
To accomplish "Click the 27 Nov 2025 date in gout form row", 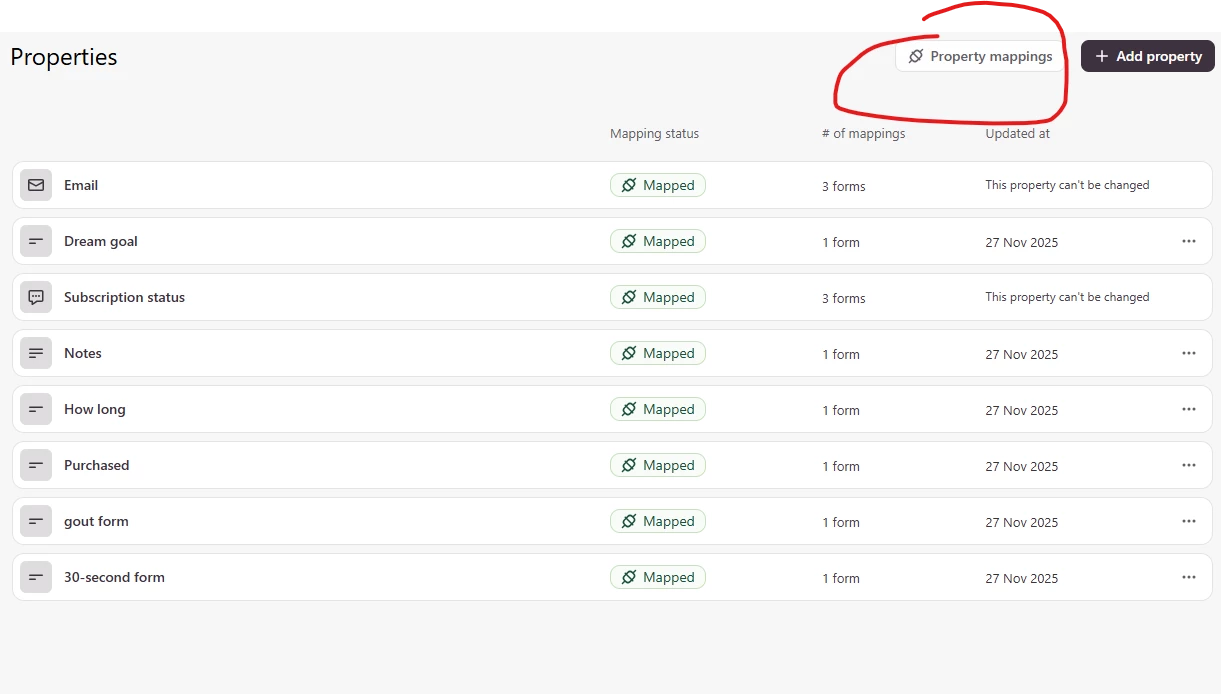I will click(x=1021, y=522).
